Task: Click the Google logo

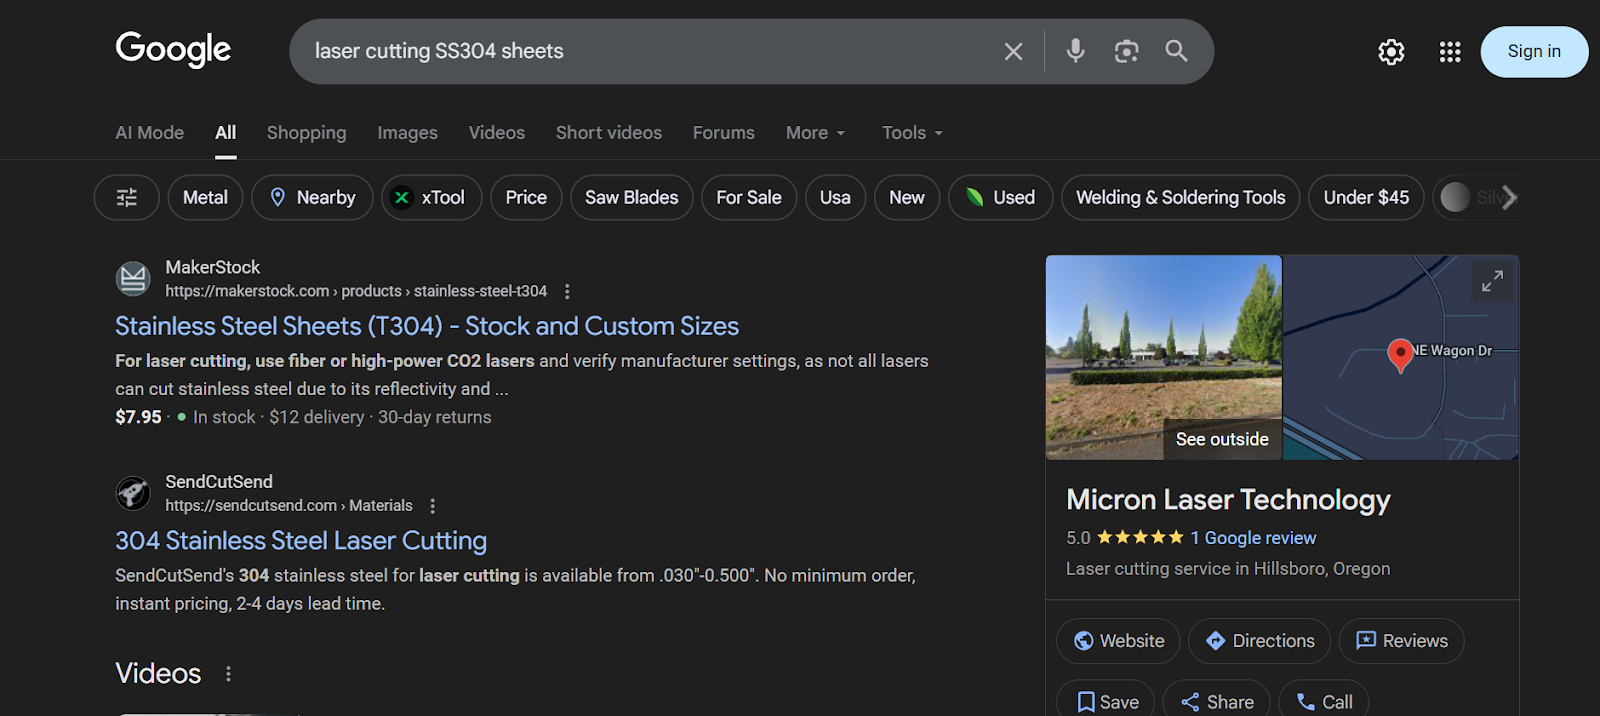Action: pos(173,49)
